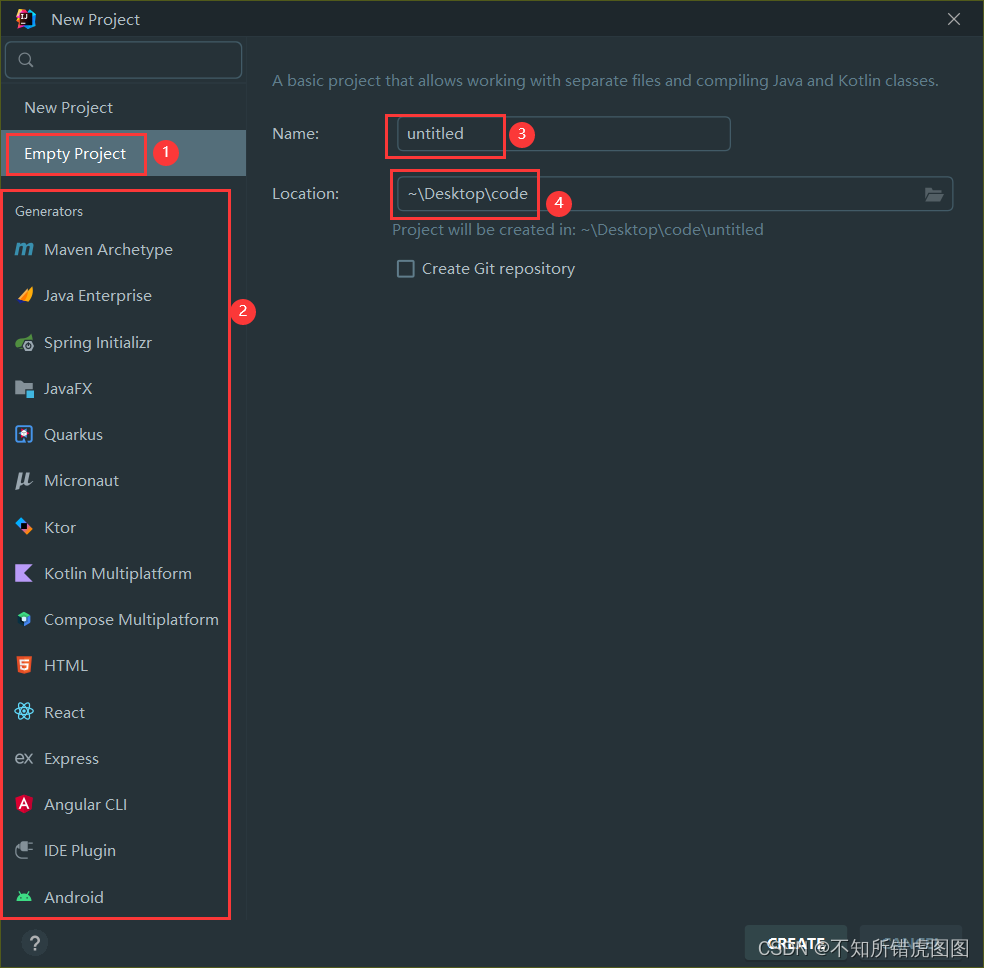Select the Compose Multiplatform label
984x968 pixels.
(131, 619)
